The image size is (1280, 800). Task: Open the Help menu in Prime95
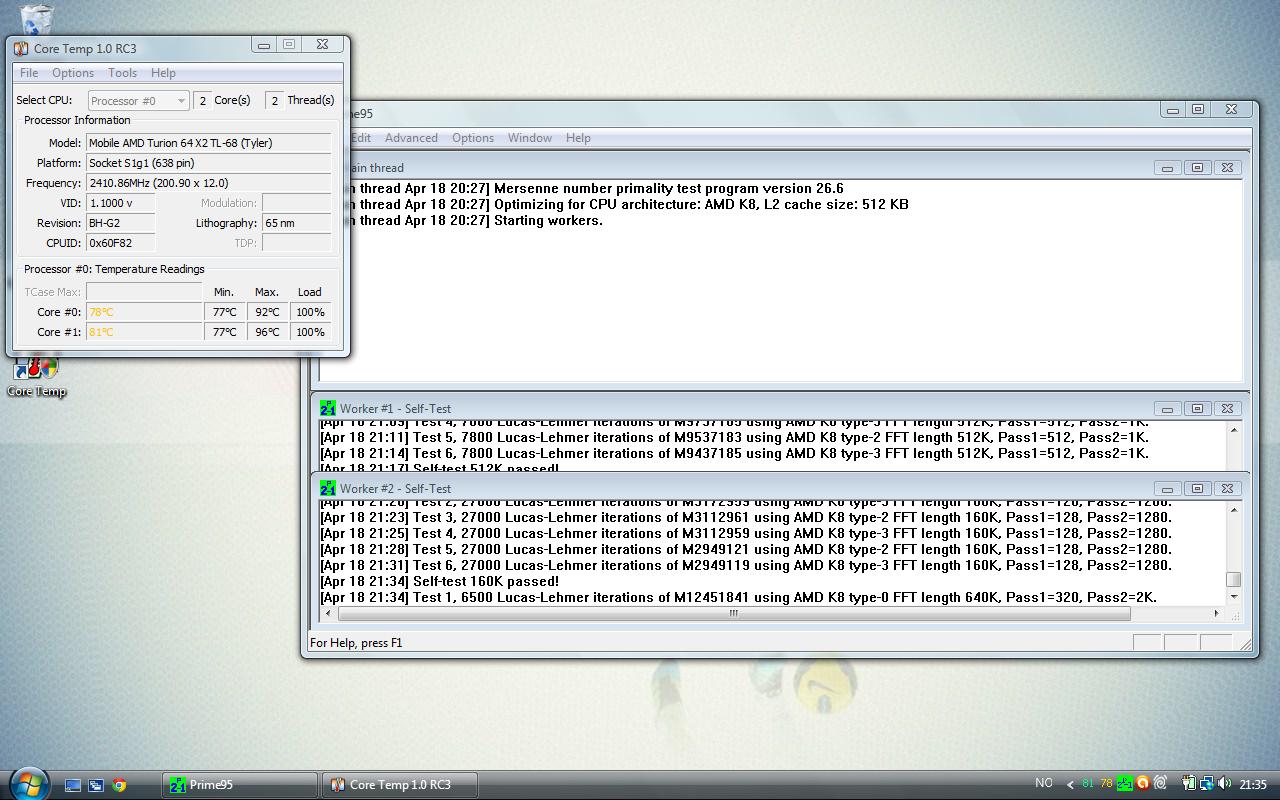click(x=578, y=138)
